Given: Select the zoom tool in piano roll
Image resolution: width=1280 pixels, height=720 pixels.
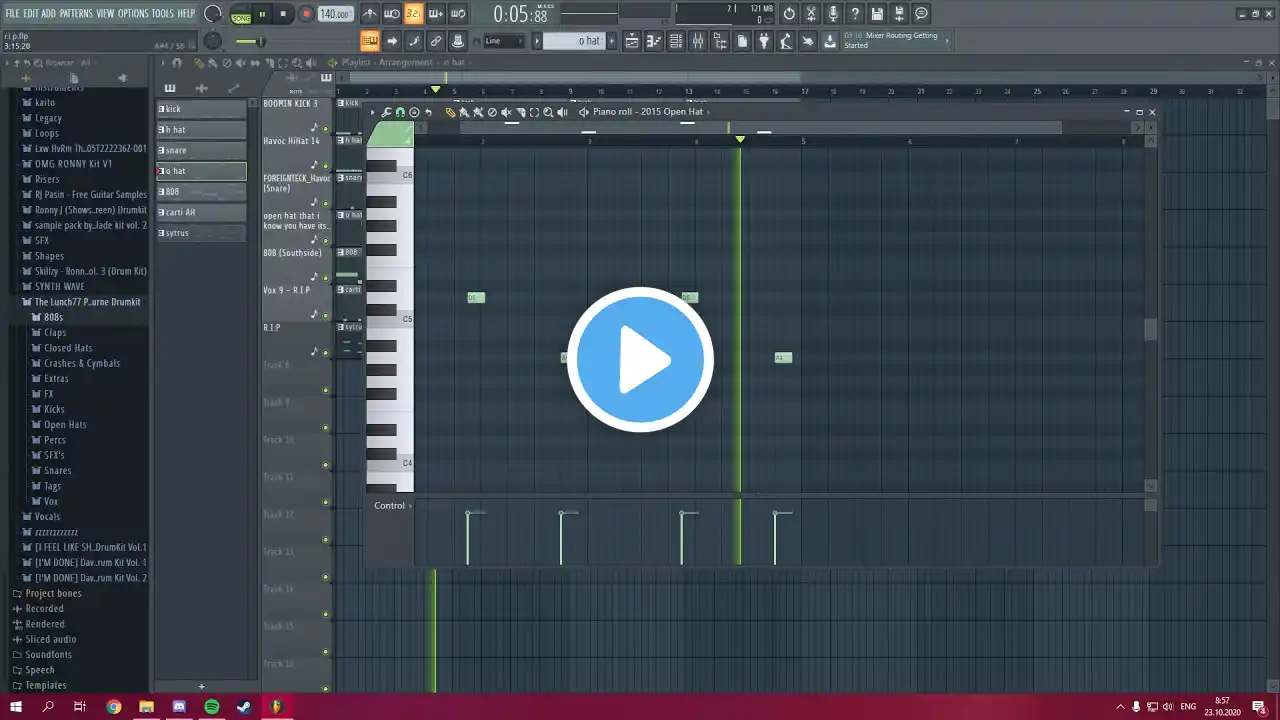Looking at the screenshot, I should tap(548, 112).
